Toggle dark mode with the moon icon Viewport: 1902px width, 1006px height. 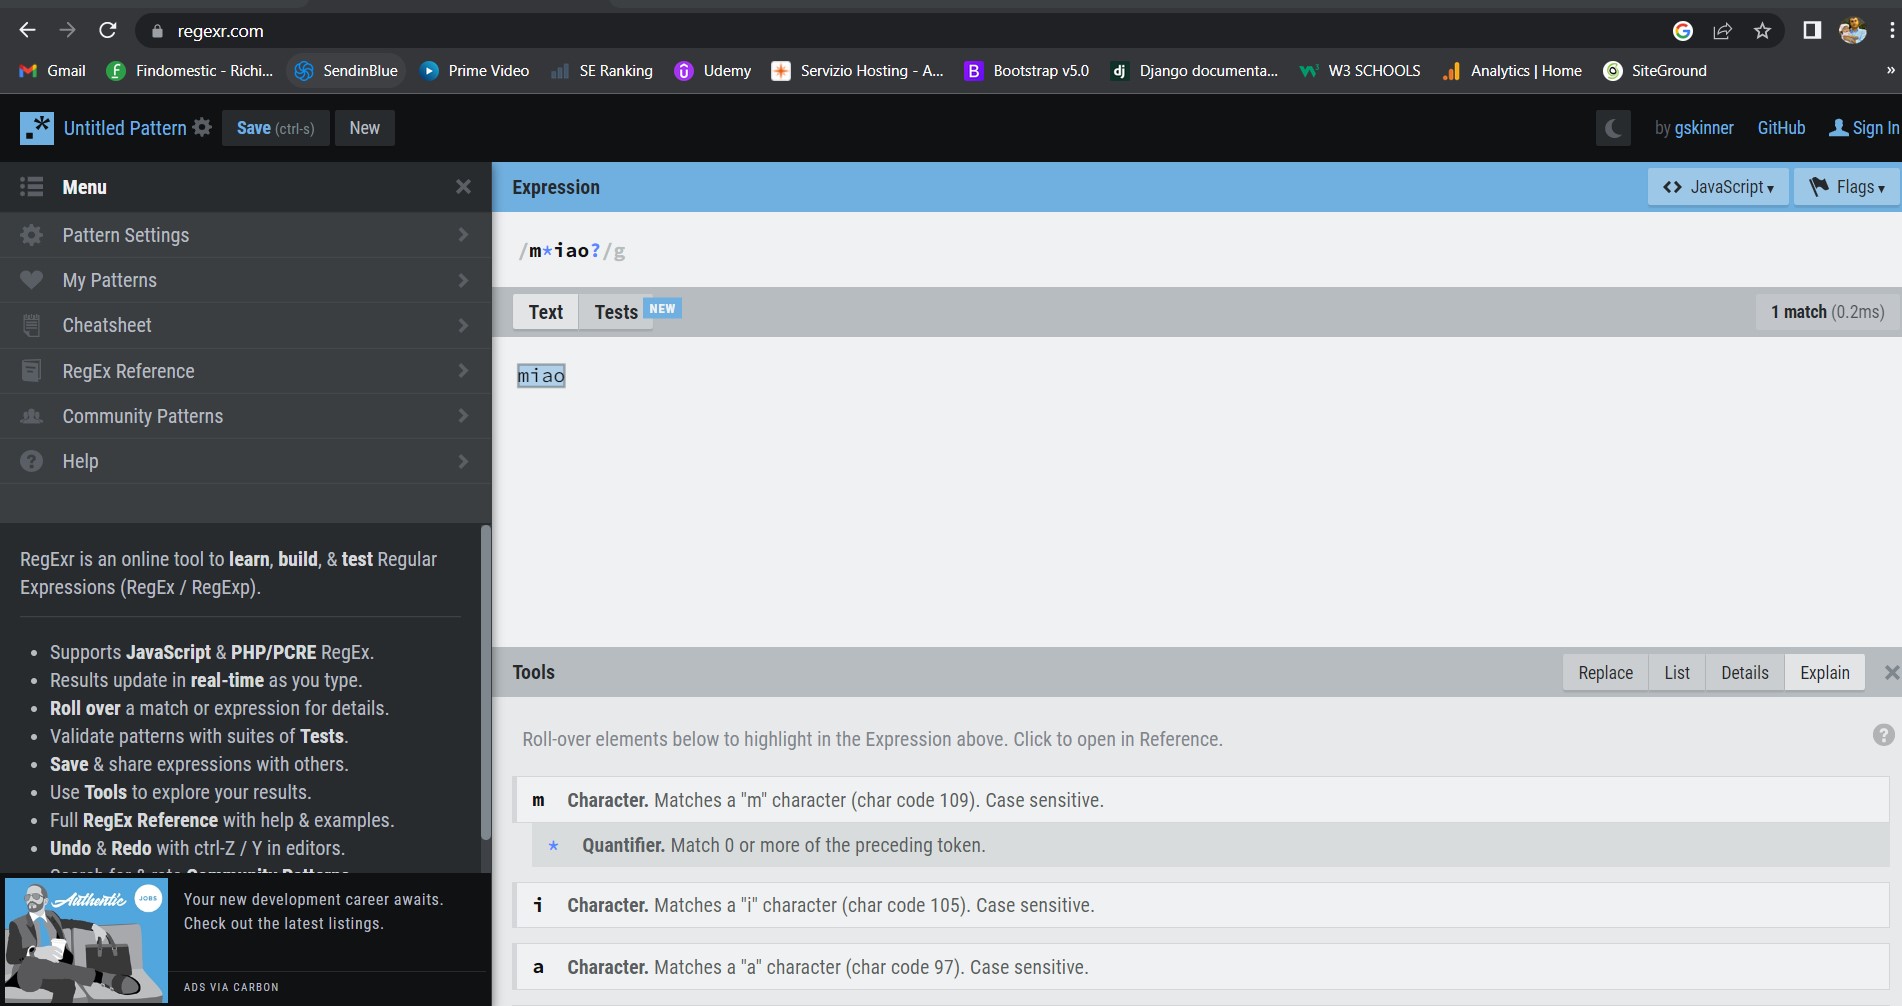click(1612, 127)
